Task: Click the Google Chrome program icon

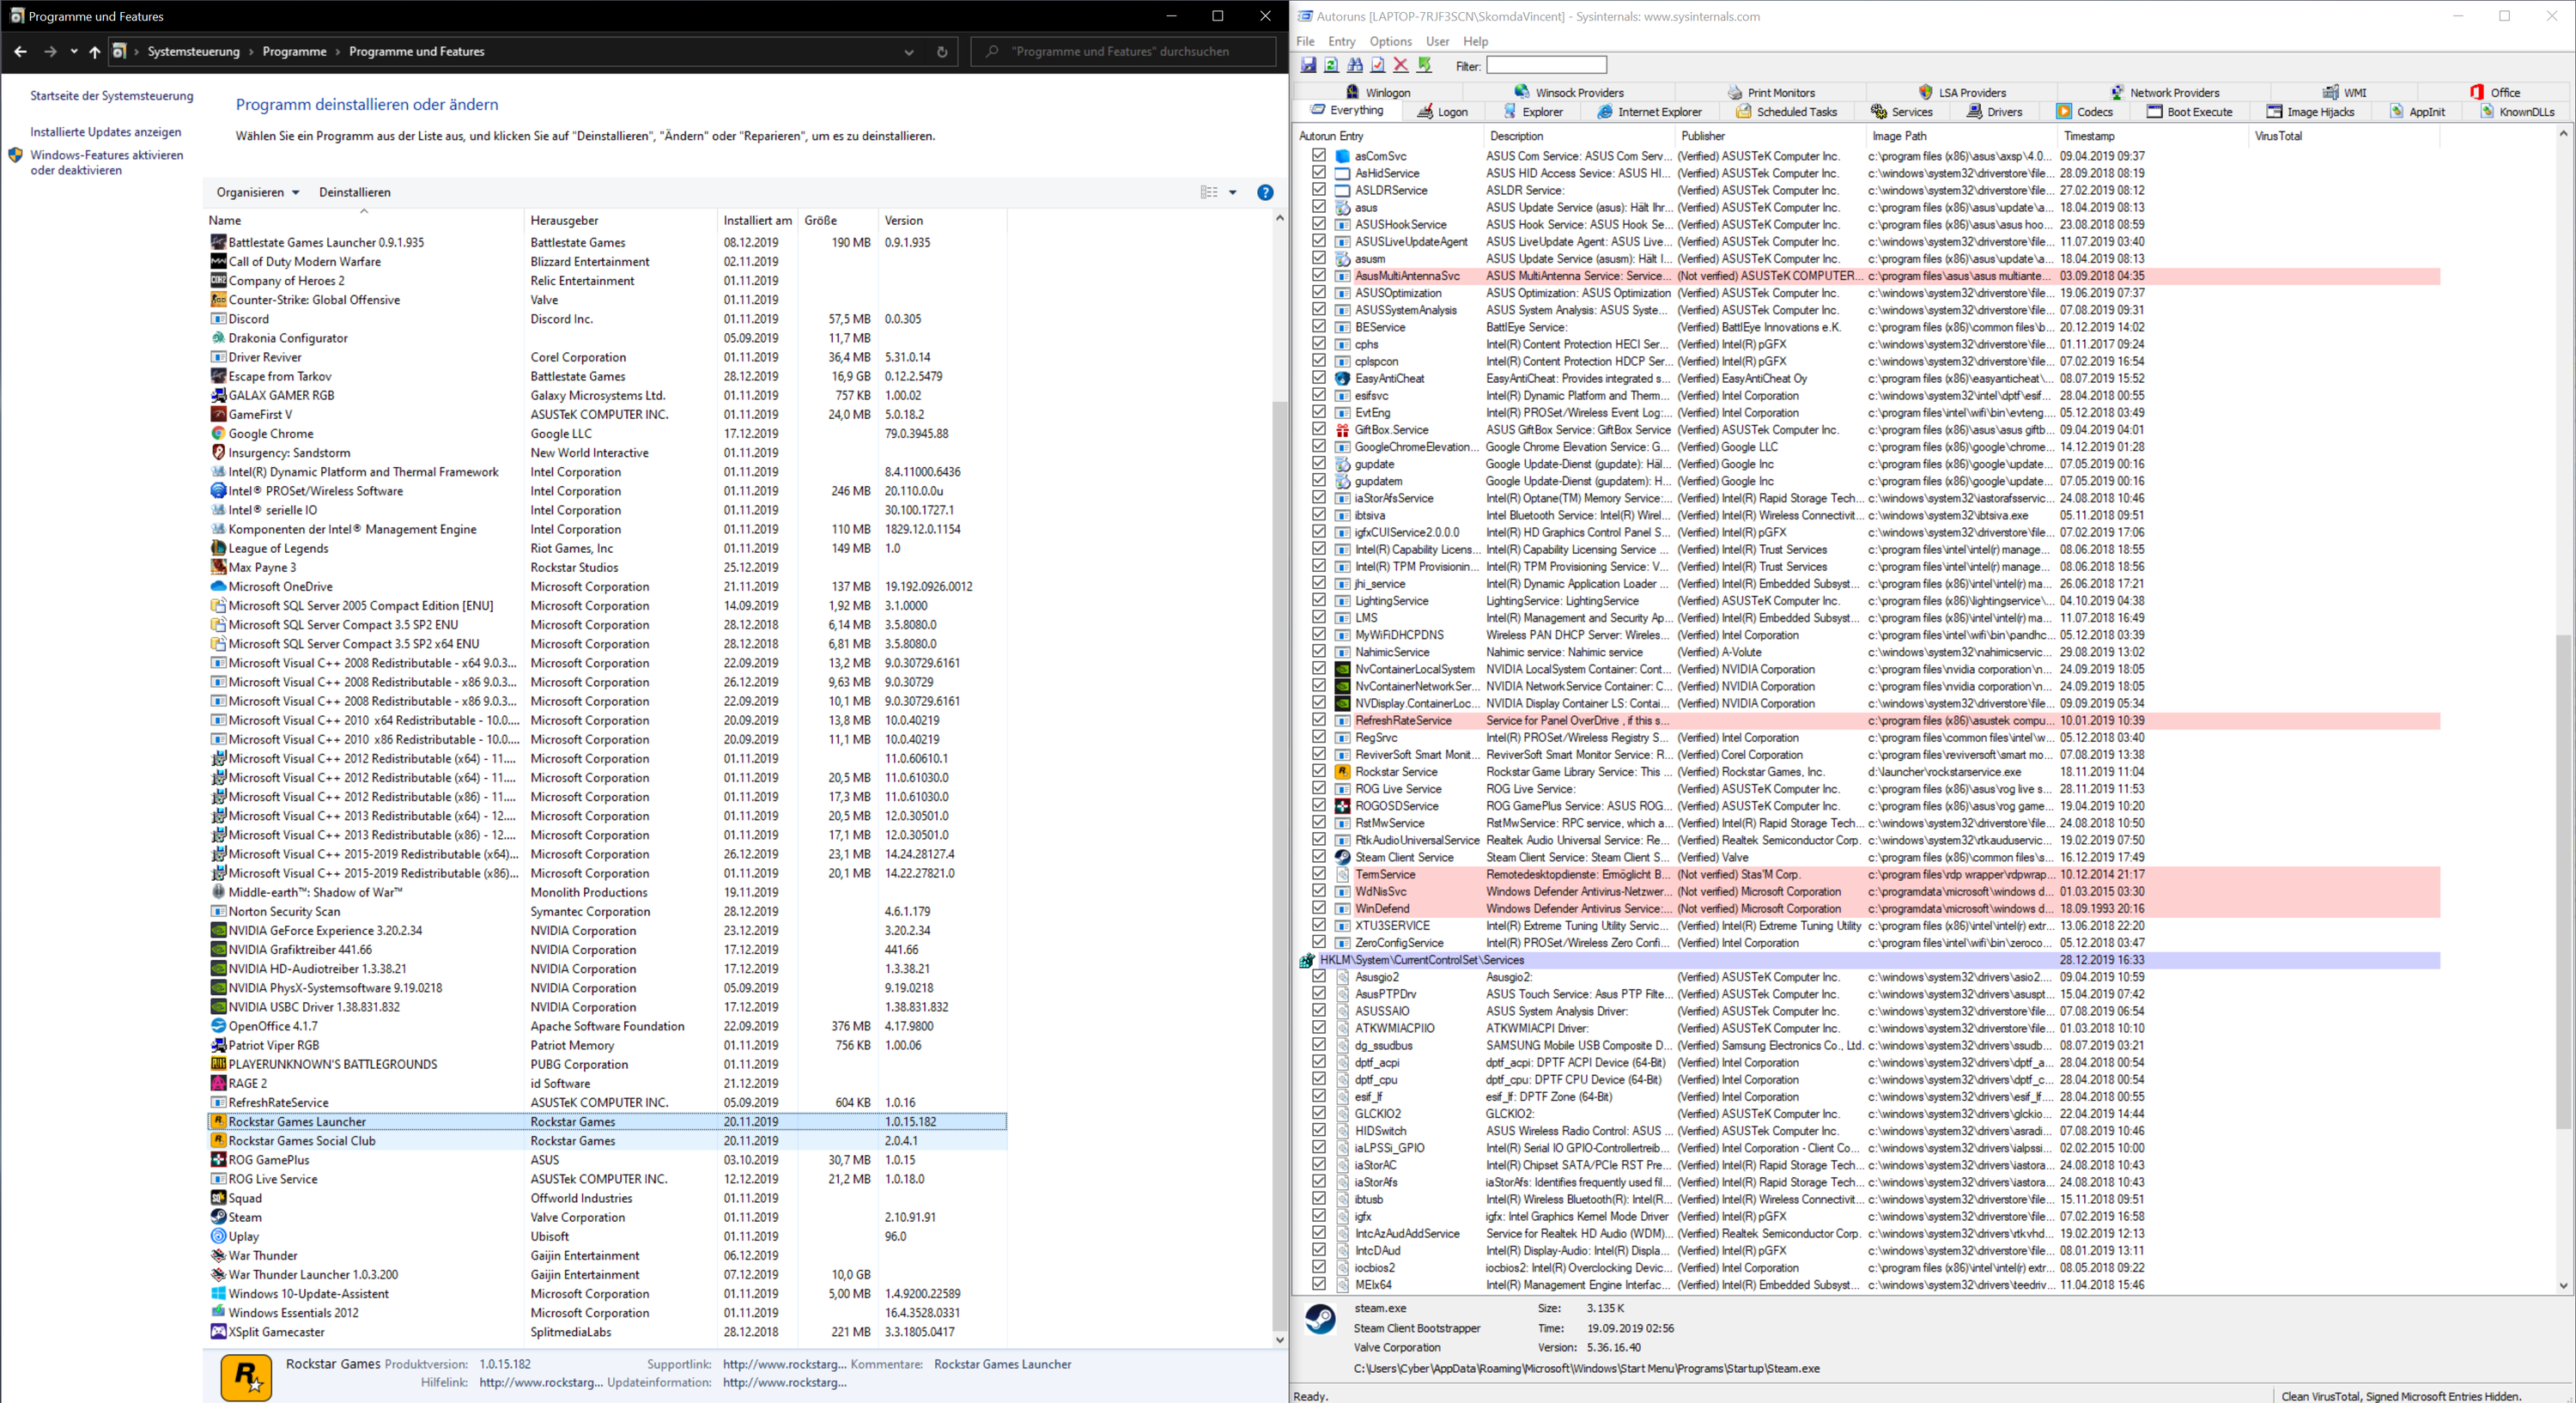Action: tap(218, 433)
